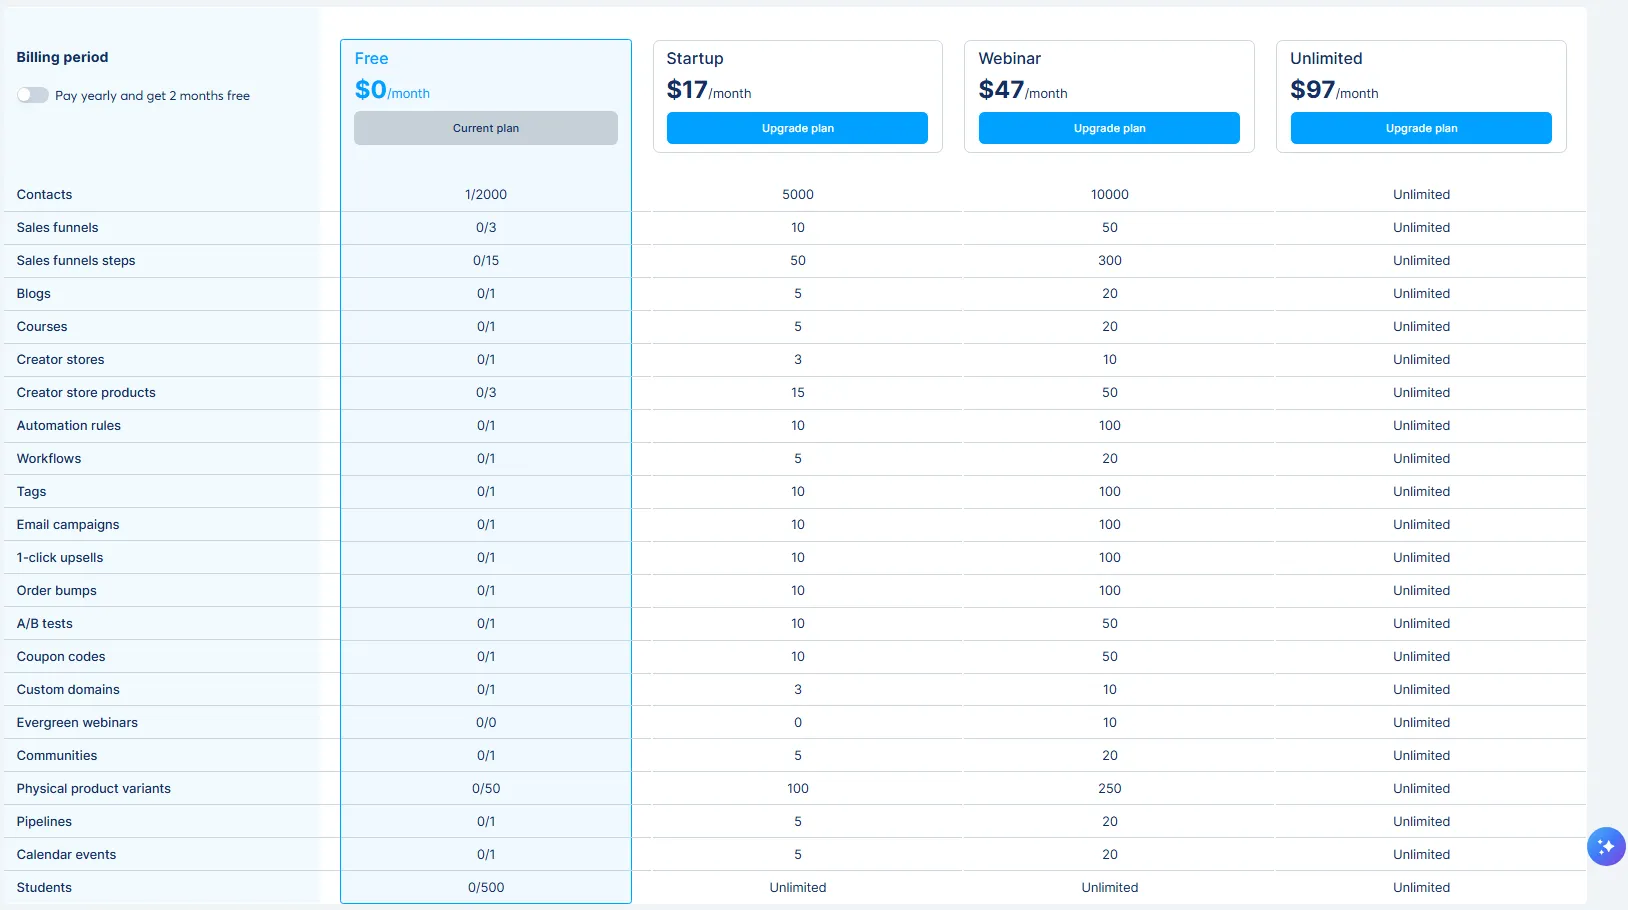Click the $97/month price
This screenshot has width=1628, height=910.
pyautogui.click(x=1334, y=90)
